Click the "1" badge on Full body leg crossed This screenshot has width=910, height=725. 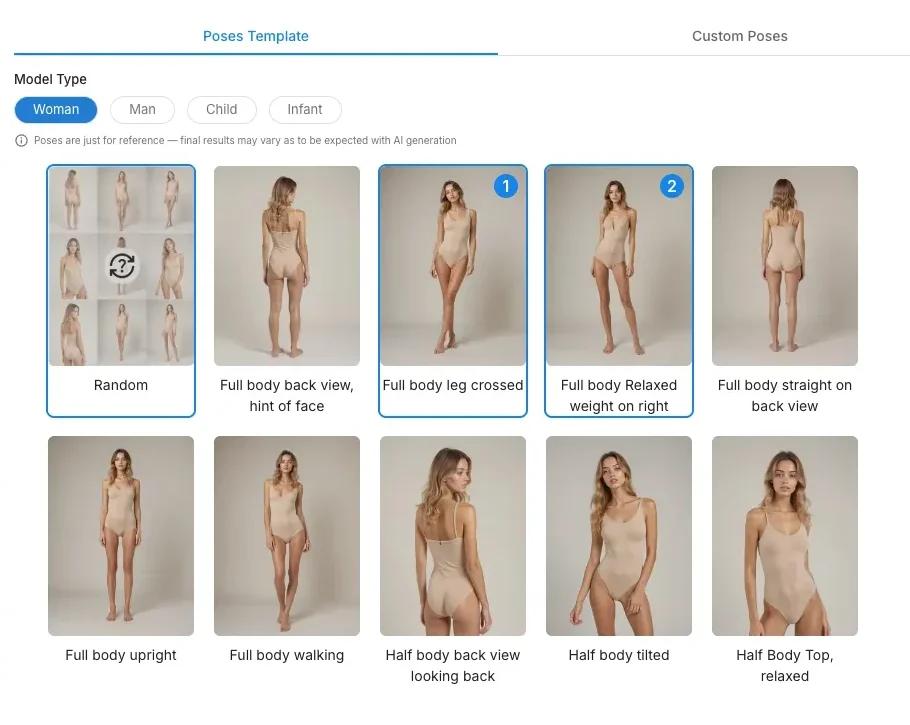[x=506, y=186]
